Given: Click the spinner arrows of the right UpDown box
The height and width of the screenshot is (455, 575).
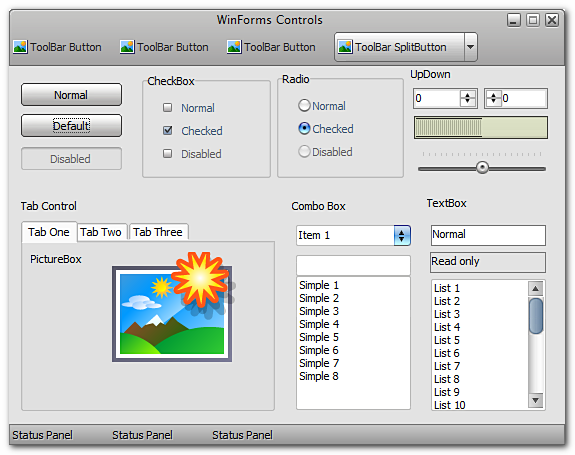Looking at the screenshot, I should [x=494, y=98].
